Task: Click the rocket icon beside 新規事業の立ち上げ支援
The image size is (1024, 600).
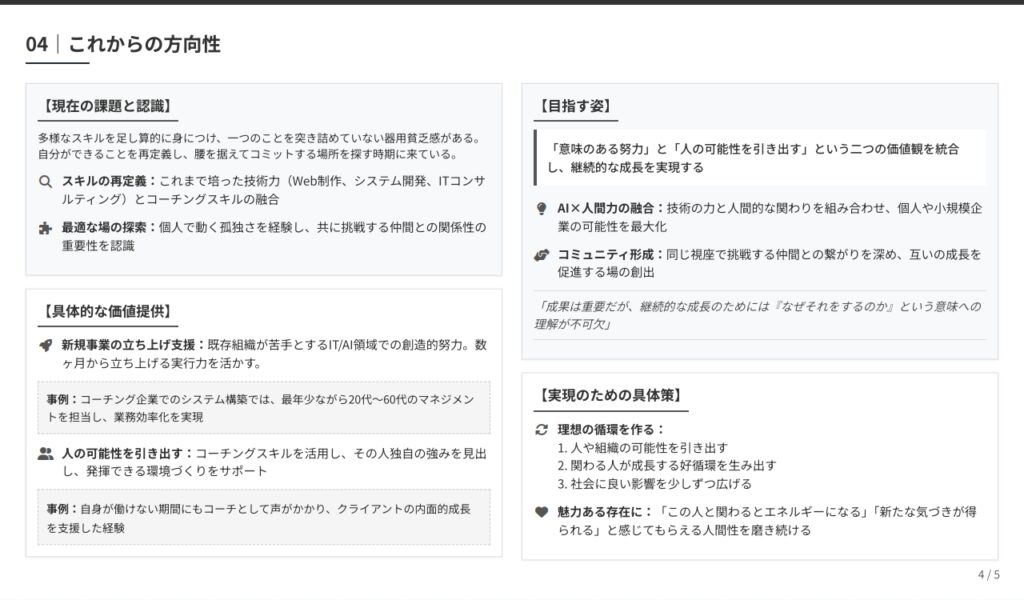Action: tap(45, 345)
